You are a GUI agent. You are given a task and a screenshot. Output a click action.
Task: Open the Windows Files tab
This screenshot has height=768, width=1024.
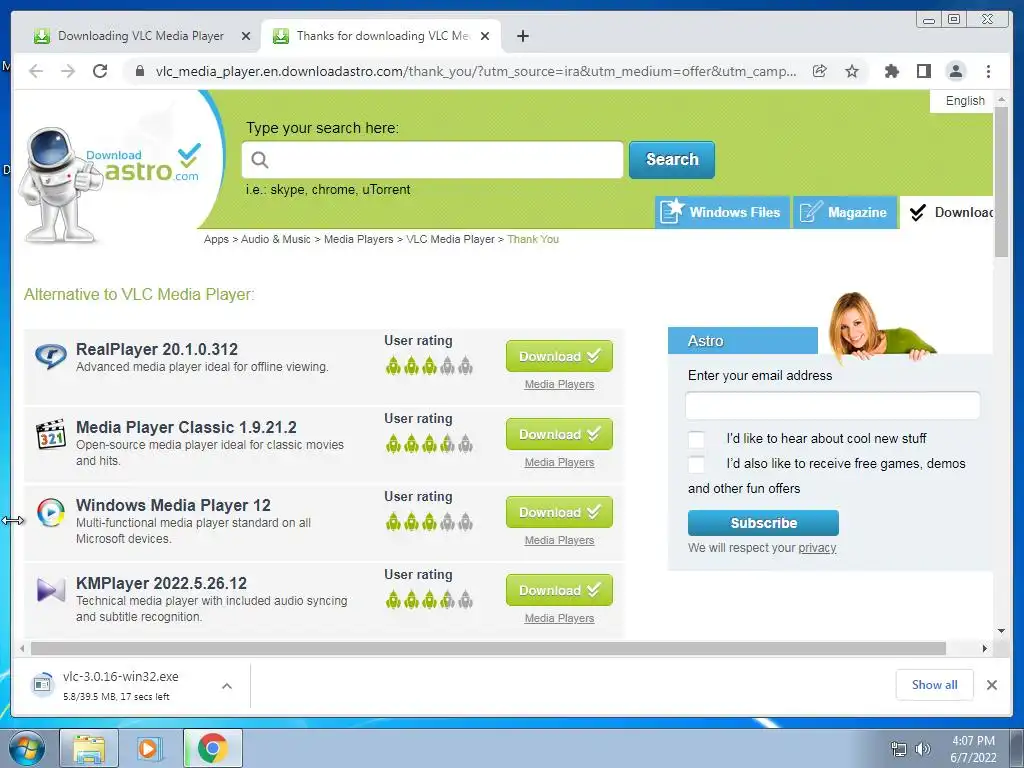722,212
